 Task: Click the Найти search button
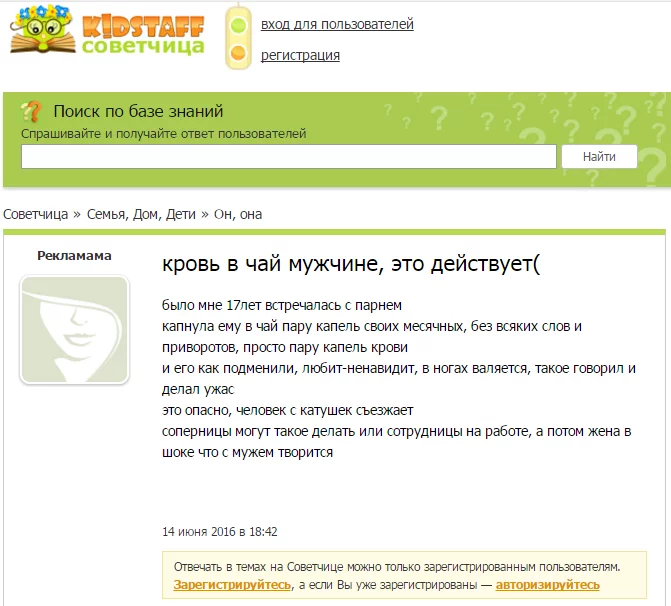[599, 157]
